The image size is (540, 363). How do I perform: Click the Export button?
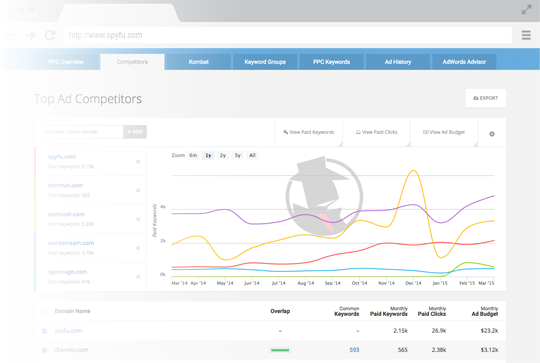pyautogui.click(x=486, y=98)
